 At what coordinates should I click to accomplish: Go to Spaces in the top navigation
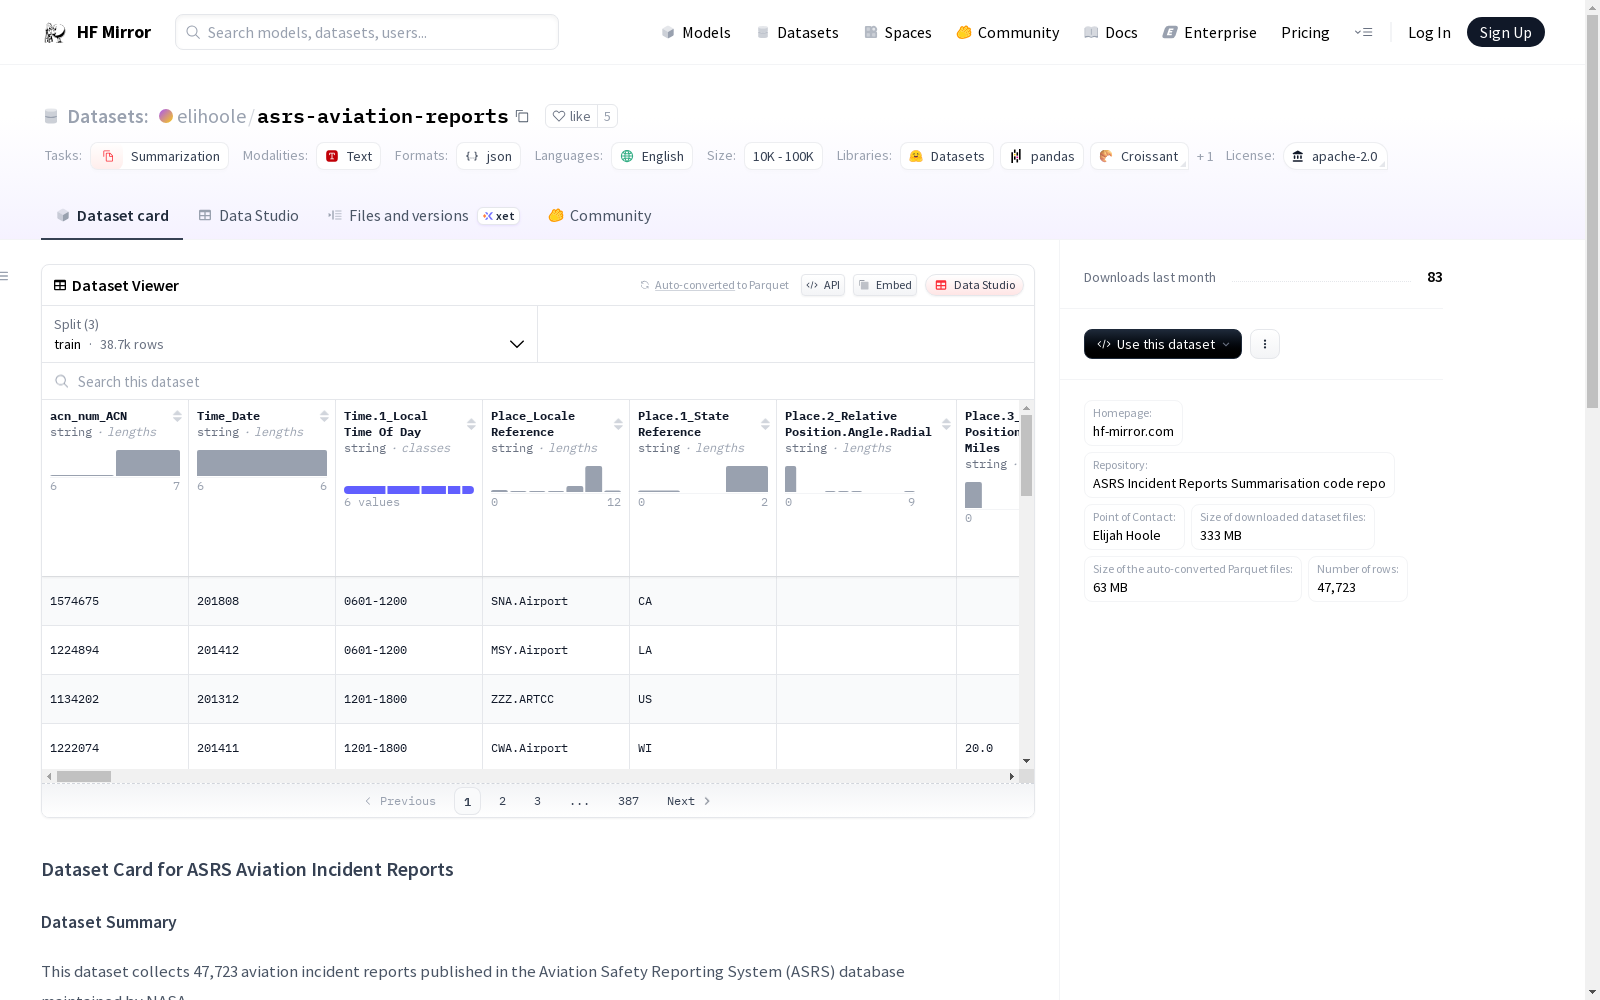(898, 33)
